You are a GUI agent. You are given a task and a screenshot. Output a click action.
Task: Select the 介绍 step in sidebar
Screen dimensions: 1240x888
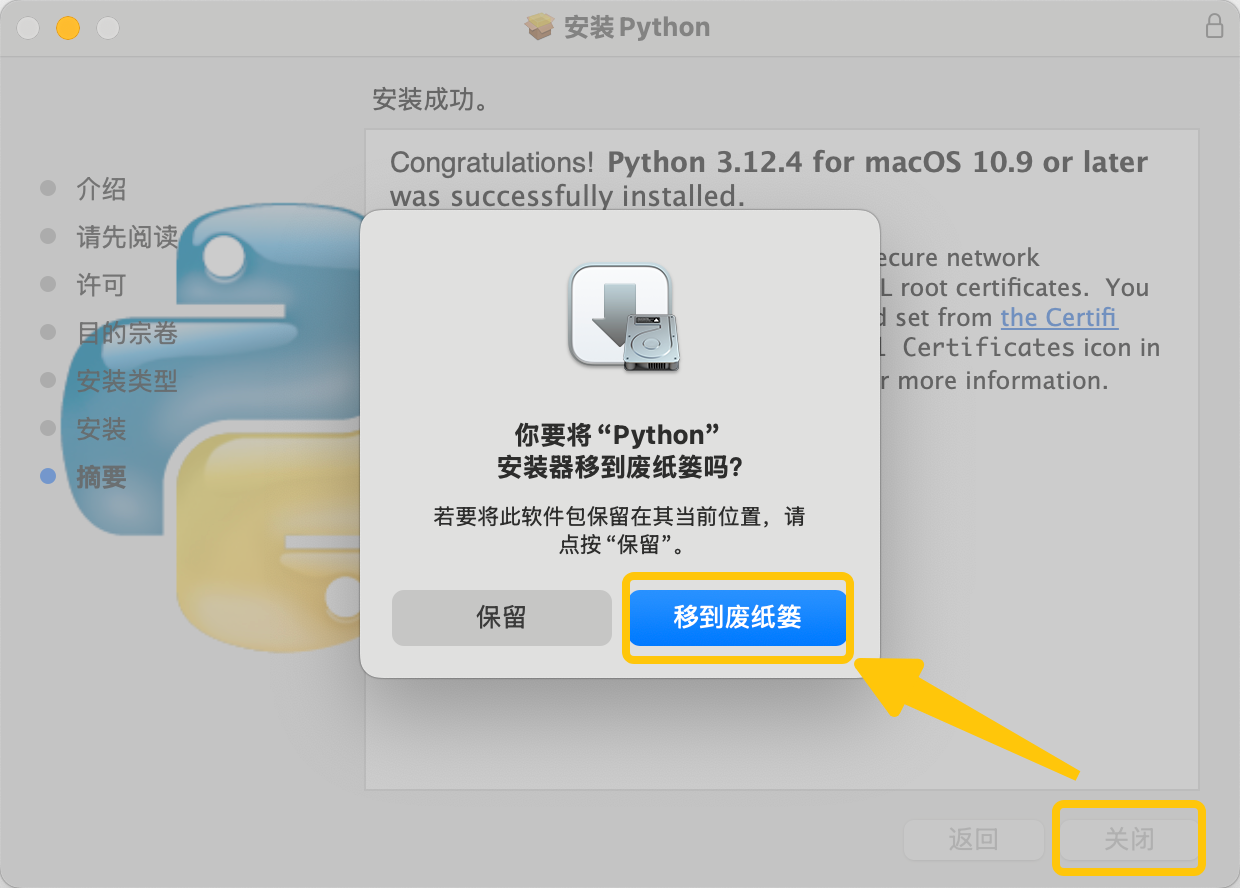pyautogui.click(x=103, y=188)
